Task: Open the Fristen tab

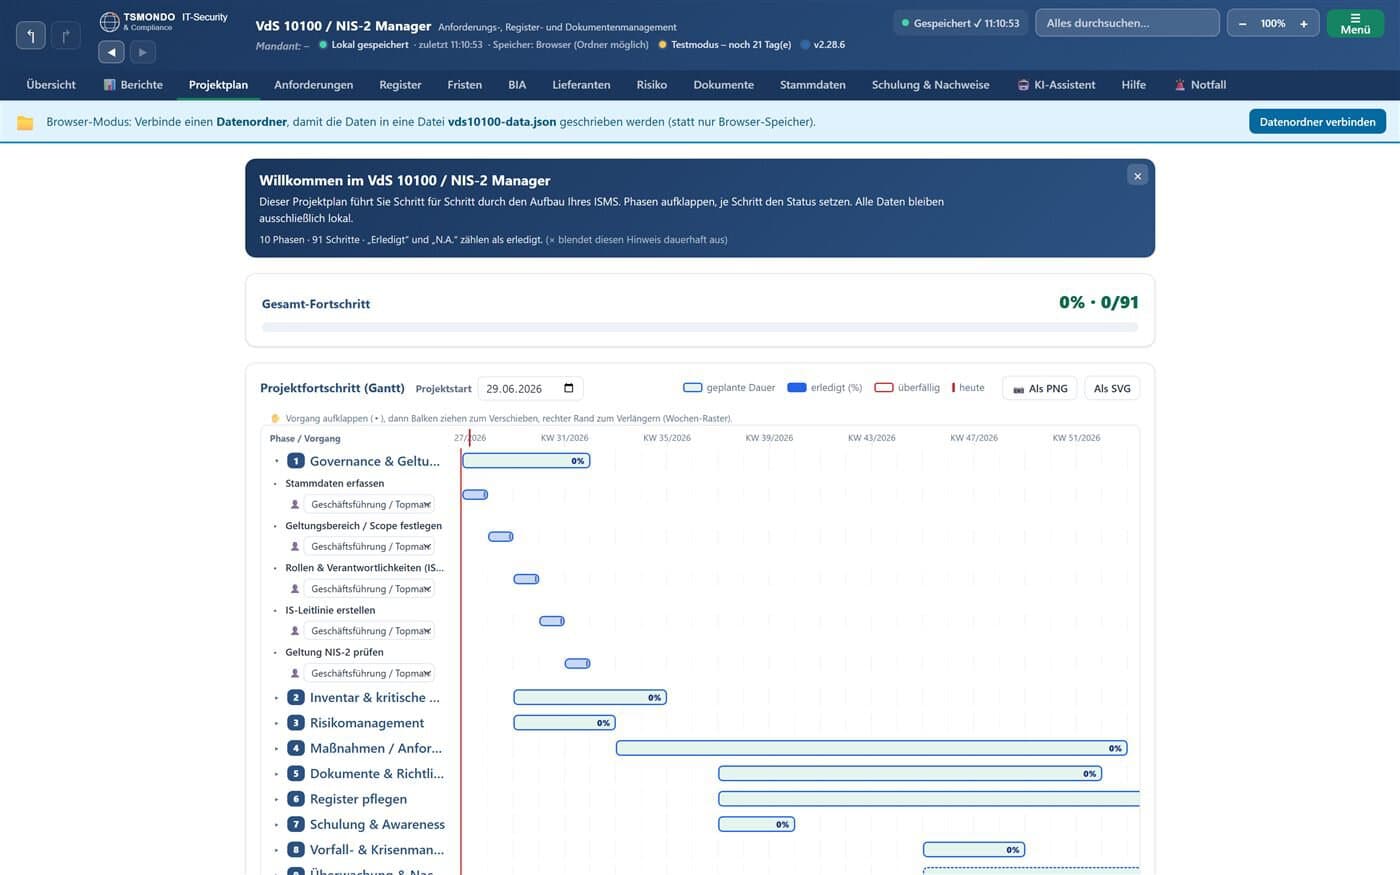Action: coord(464,85)
